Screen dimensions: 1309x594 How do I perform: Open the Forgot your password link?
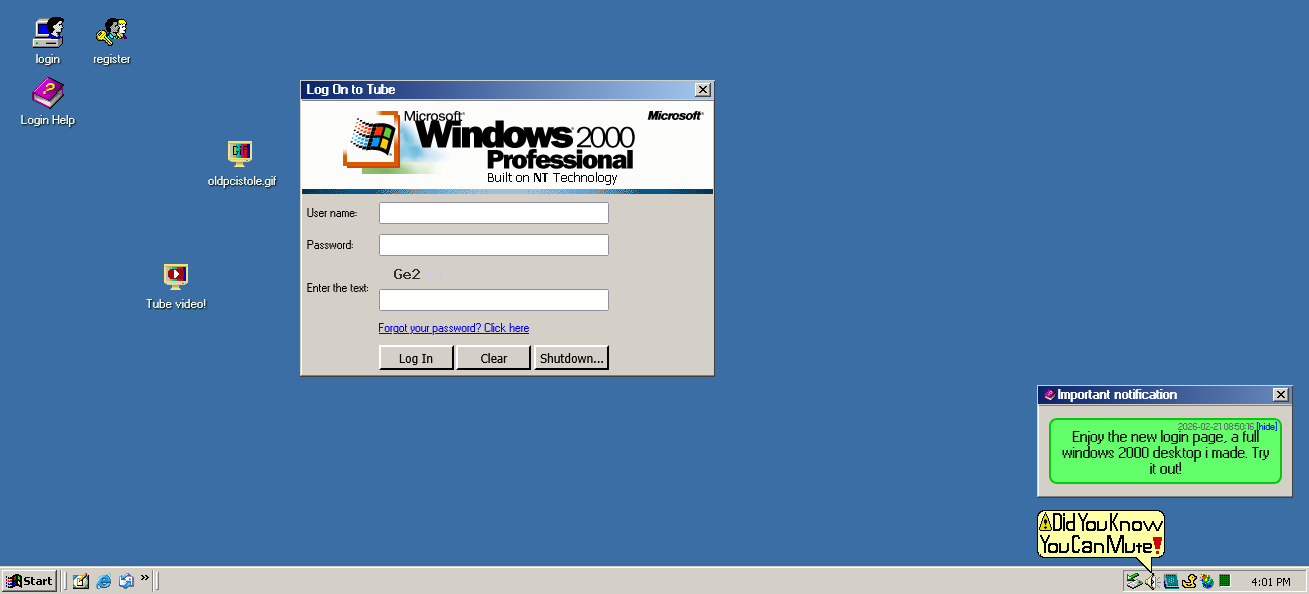[454, 328]
